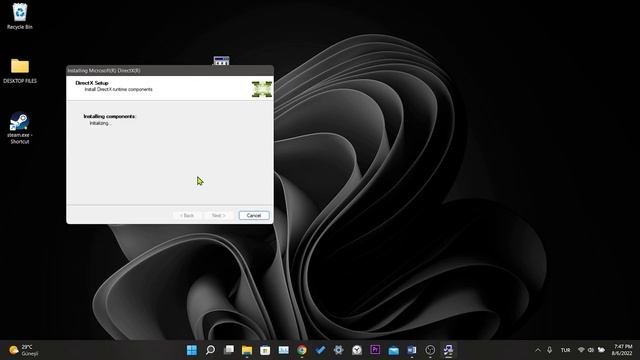Open the Windows Start menu
The image size is (640, 360).
coord(191,350)
